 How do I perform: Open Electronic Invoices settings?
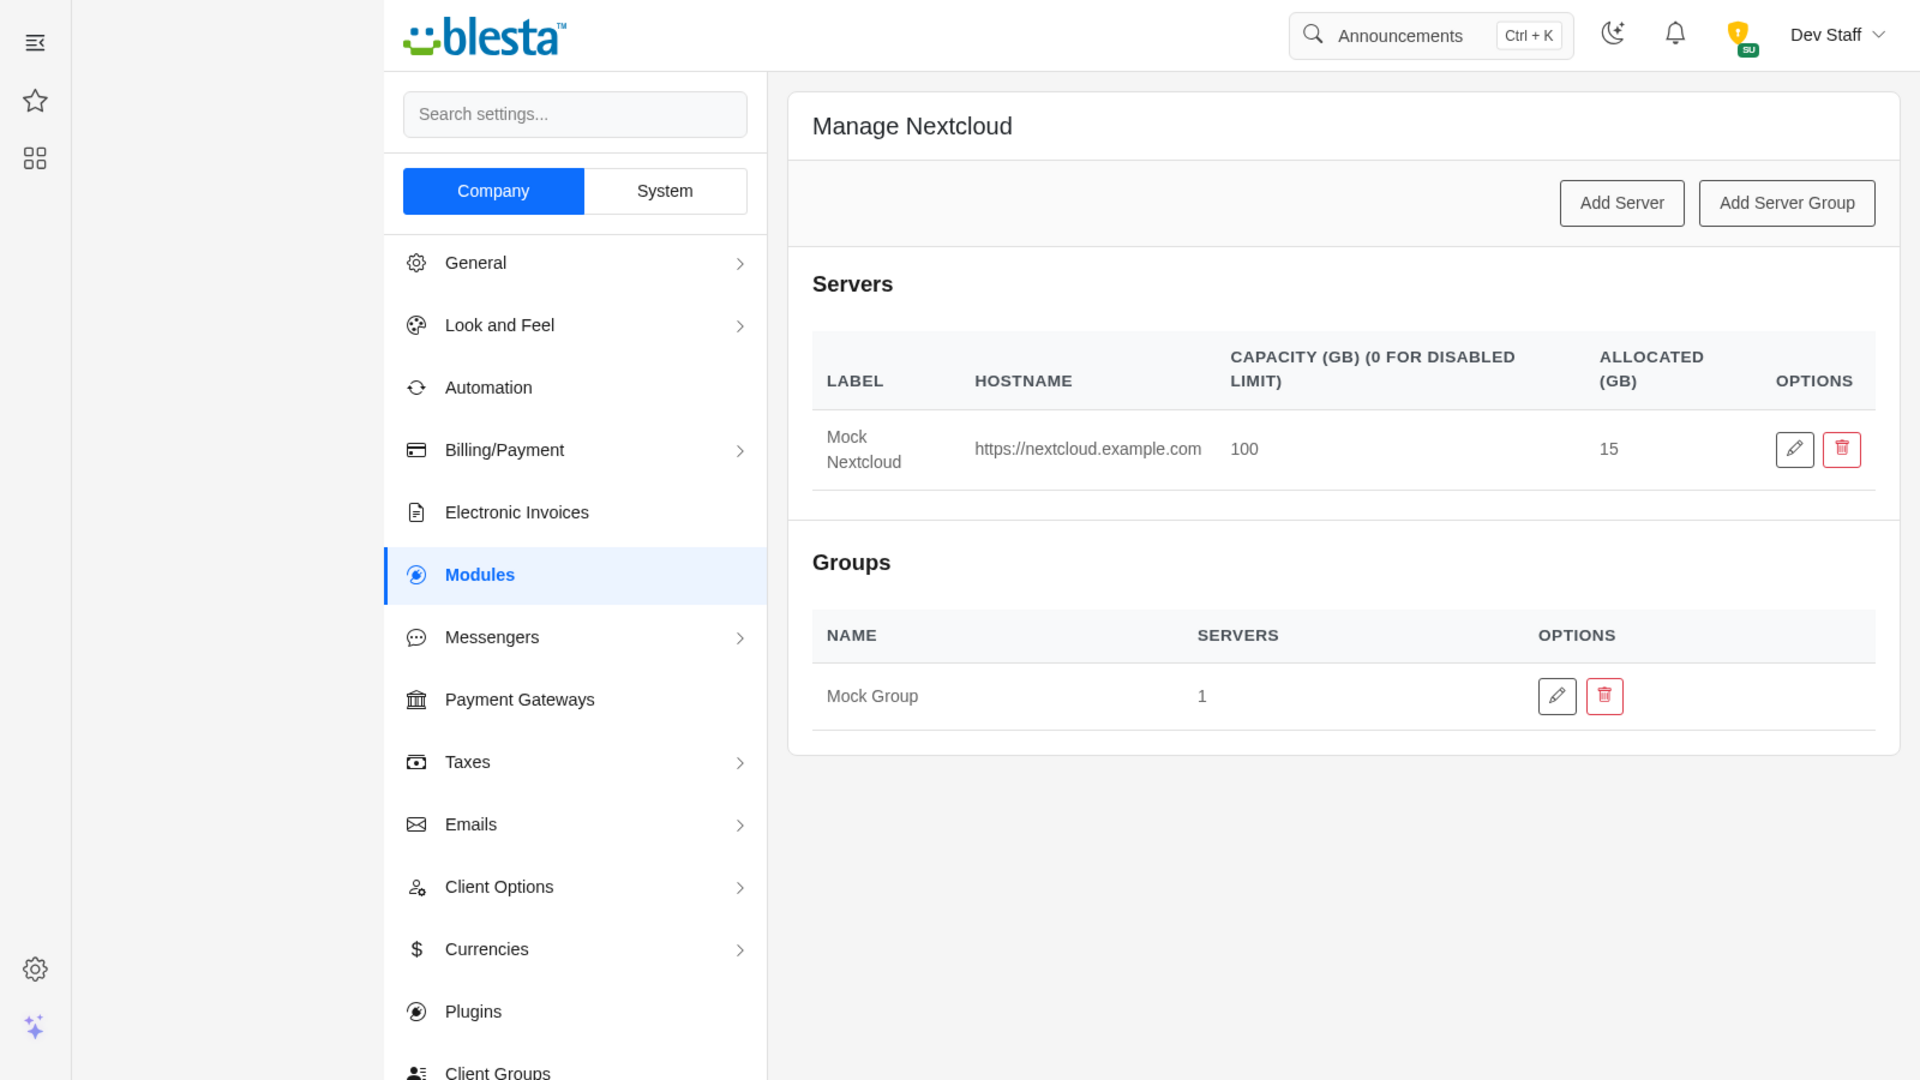(x=575, y=513)
